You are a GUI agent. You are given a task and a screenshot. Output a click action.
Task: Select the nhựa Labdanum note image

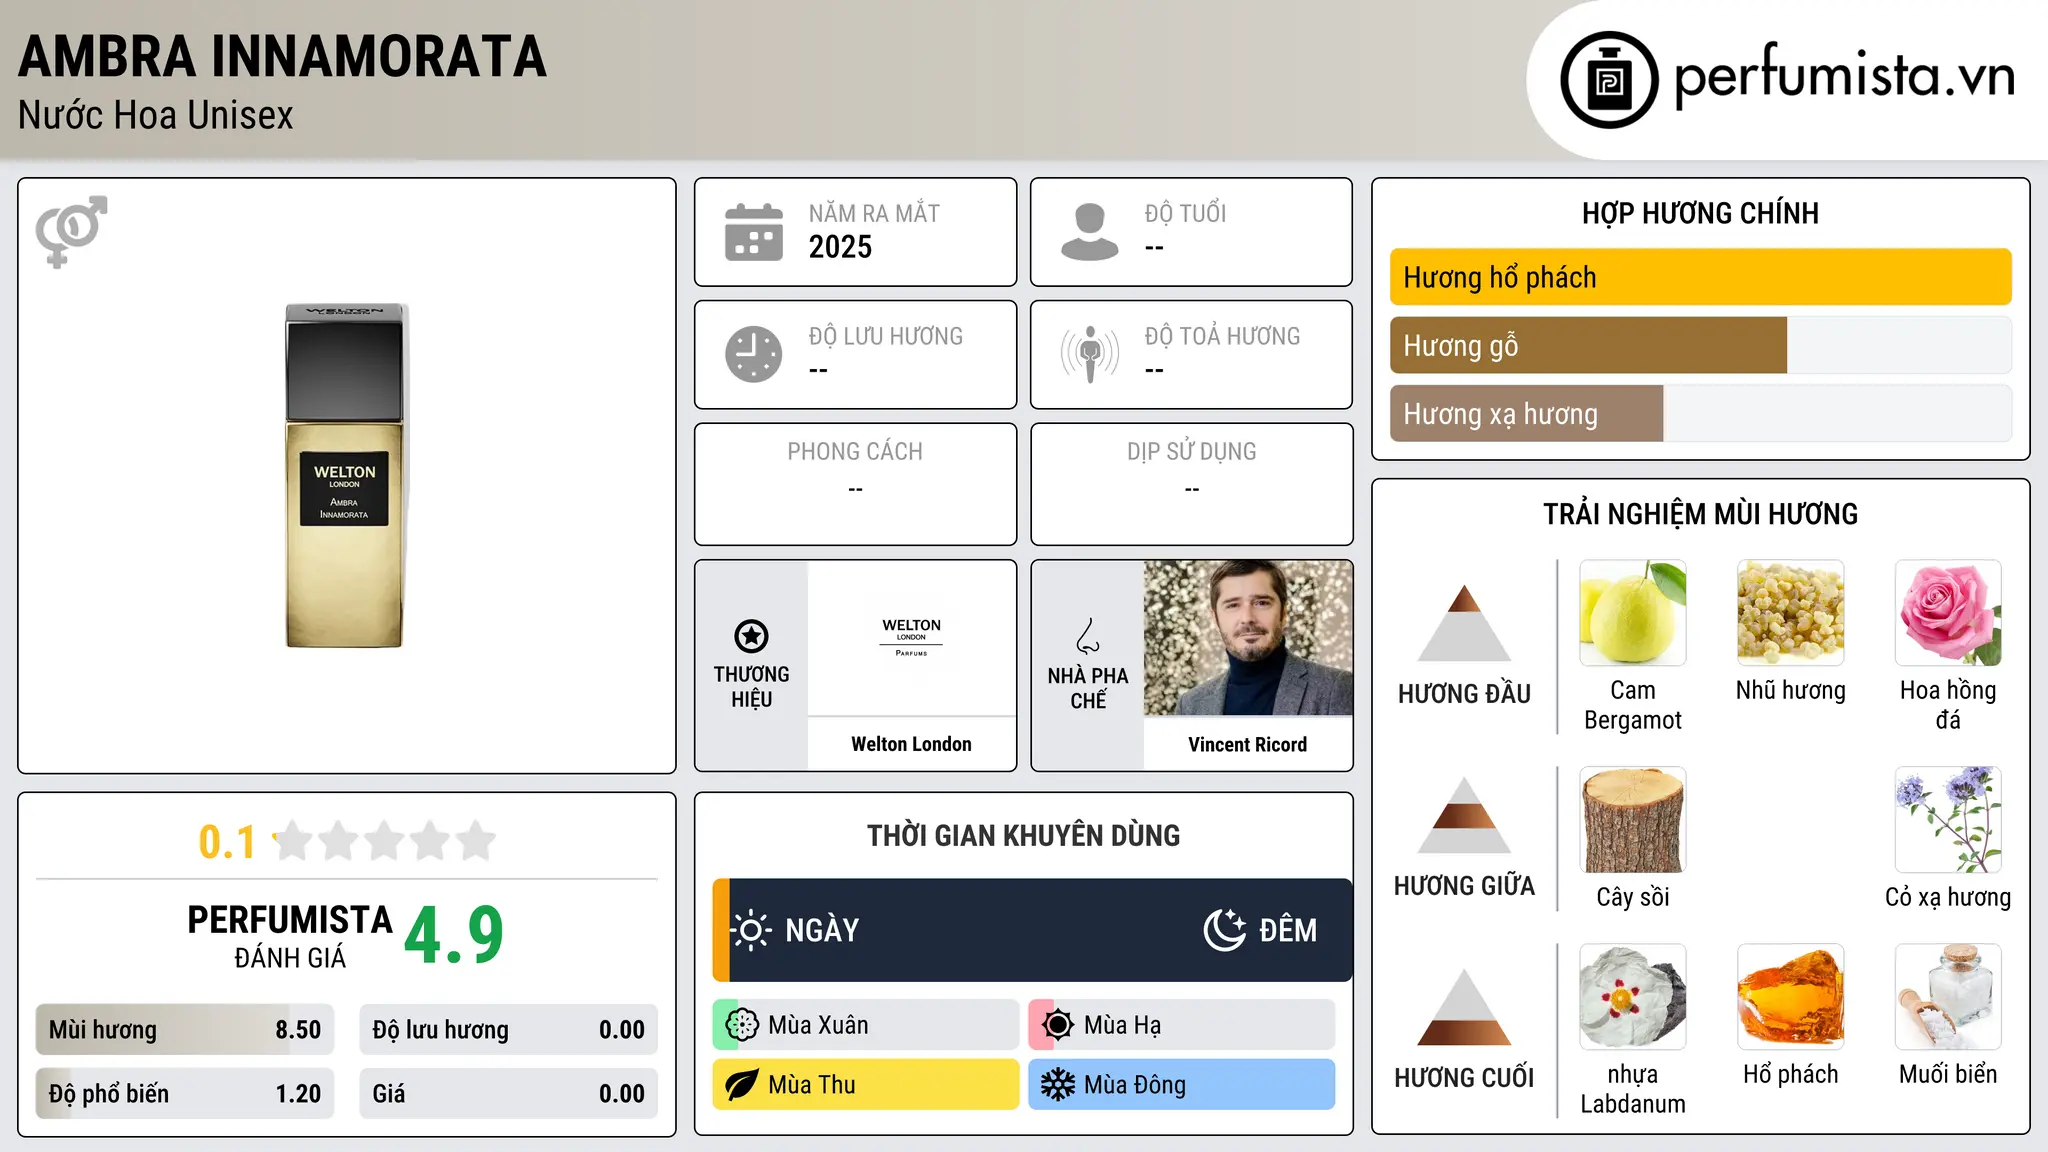1633,997
